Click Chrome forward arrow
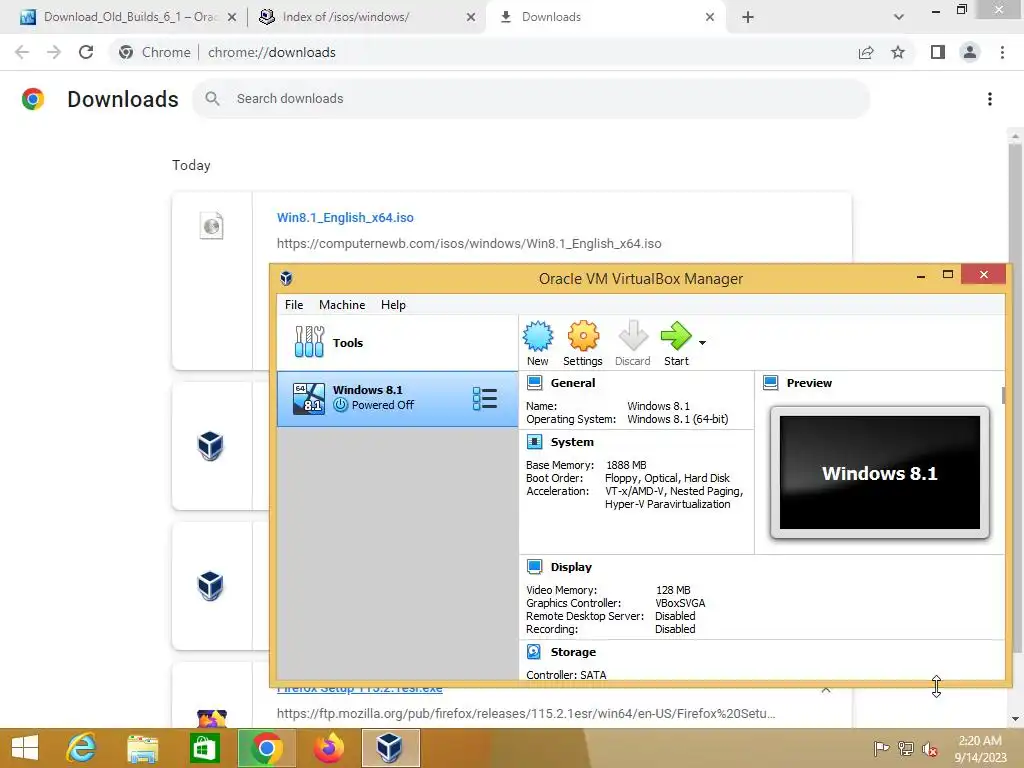 [x=54, y=52]
